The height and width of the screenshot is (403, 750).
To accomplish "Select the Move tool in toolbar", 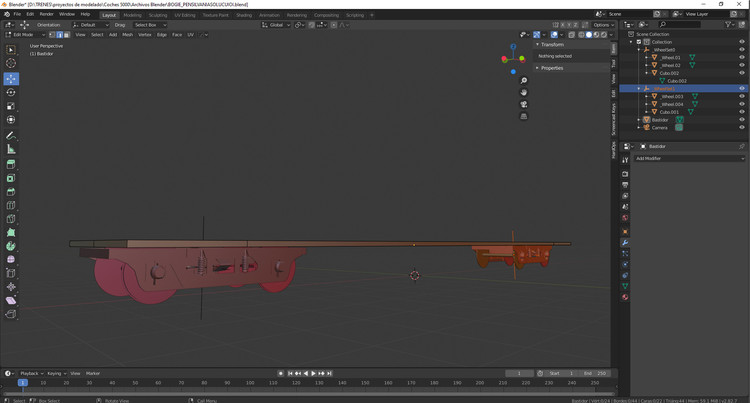I will [x=11, y=78].
